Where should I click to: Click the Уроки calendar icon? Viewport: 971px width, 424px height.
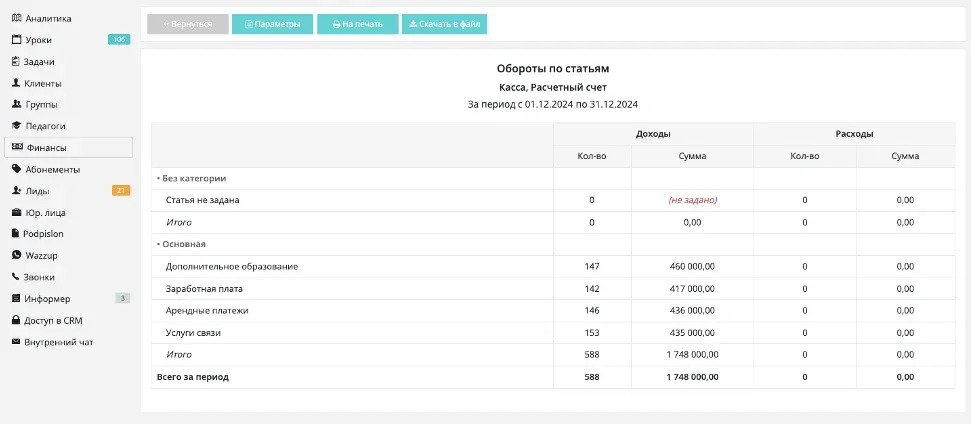(17, 40)
